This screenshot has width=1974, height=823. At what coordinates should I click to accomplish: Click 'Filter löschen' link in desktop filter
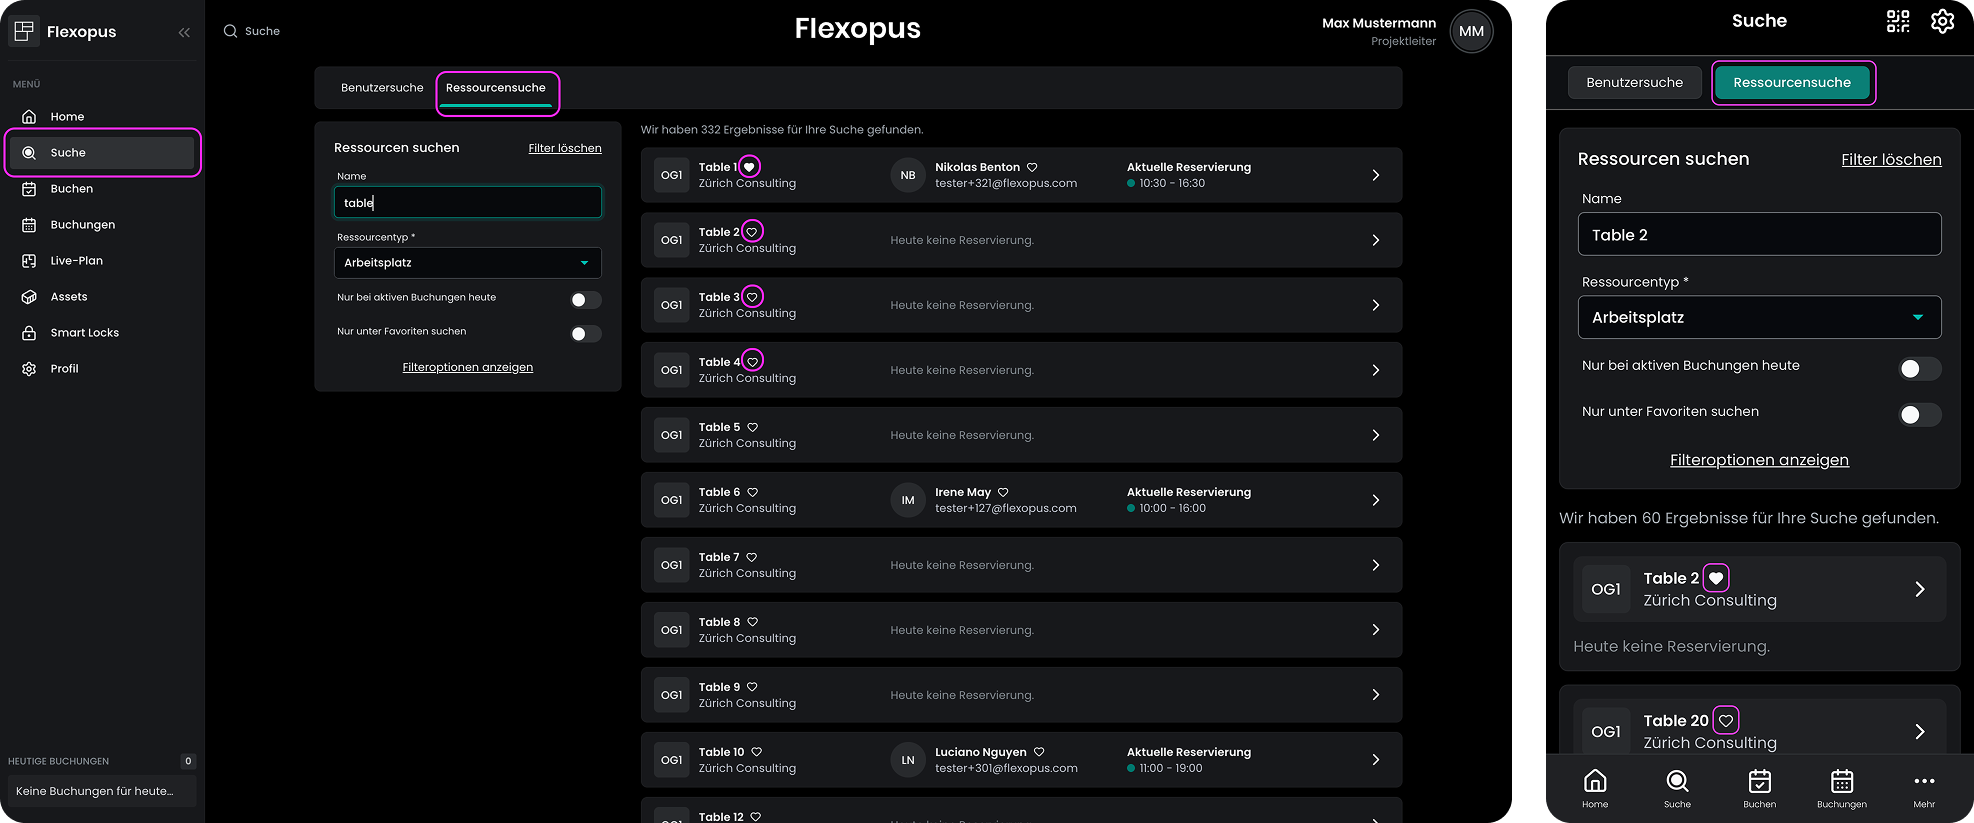coord(564,148)
